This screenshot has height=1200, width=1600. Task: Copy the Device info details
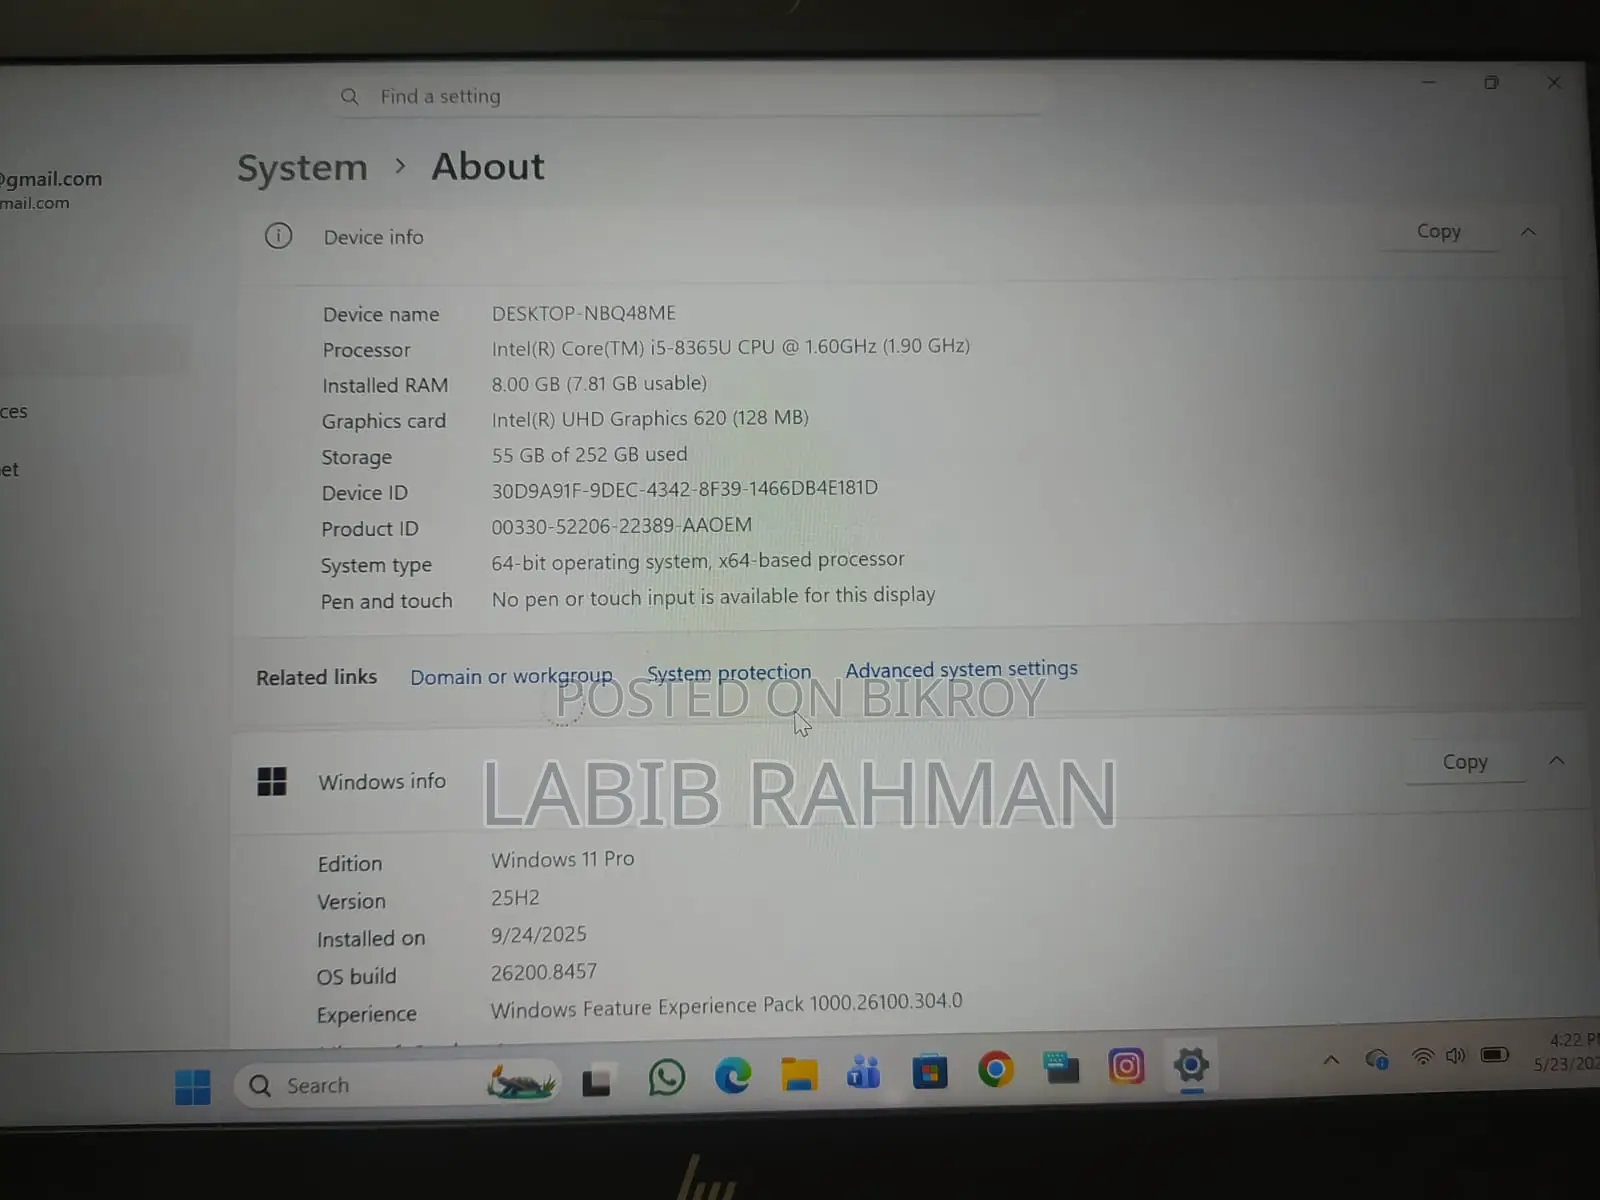[1439, 232]
